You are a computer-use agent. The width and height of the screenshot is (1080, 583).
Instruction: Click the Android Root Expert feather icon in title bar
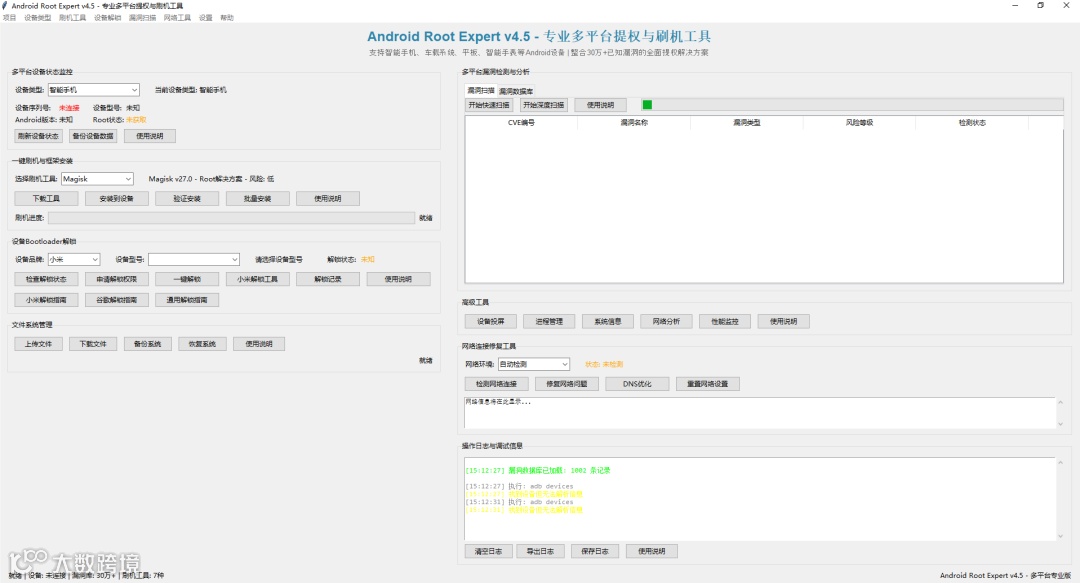click(5, 6)
